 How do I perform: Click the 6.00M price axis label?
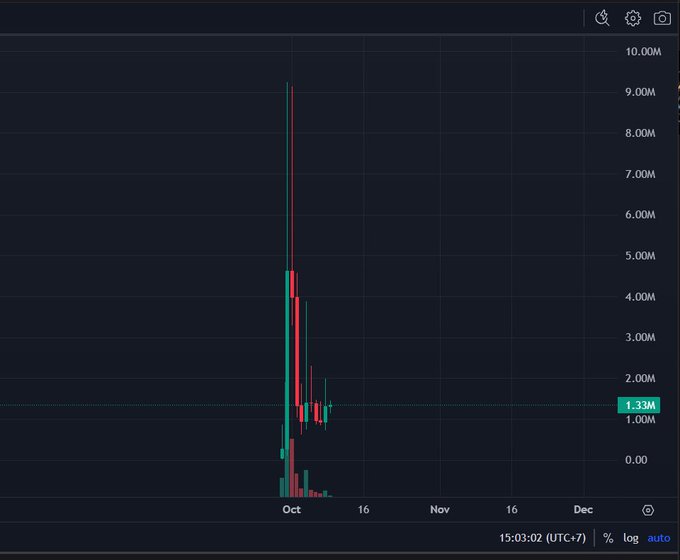click(640, 215)
